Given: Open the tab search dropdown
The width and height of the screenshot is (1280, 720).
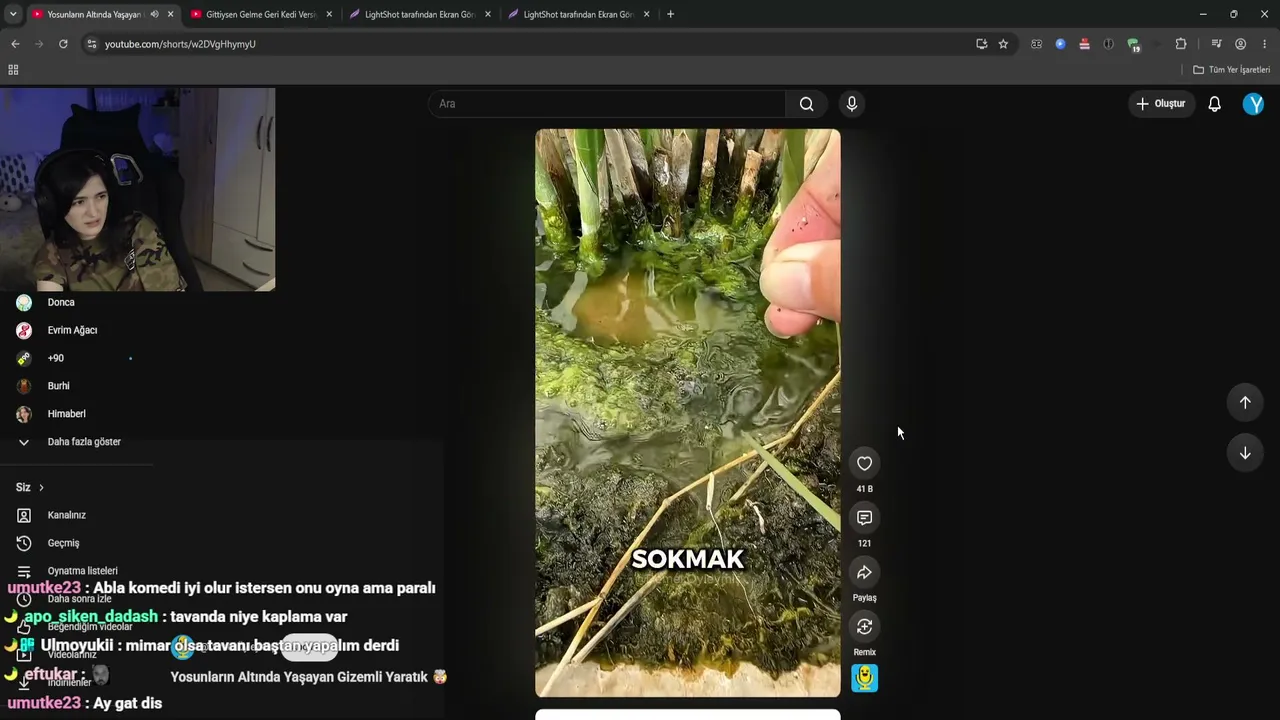Looking at the screenshot, I should (x=13, y=14).
